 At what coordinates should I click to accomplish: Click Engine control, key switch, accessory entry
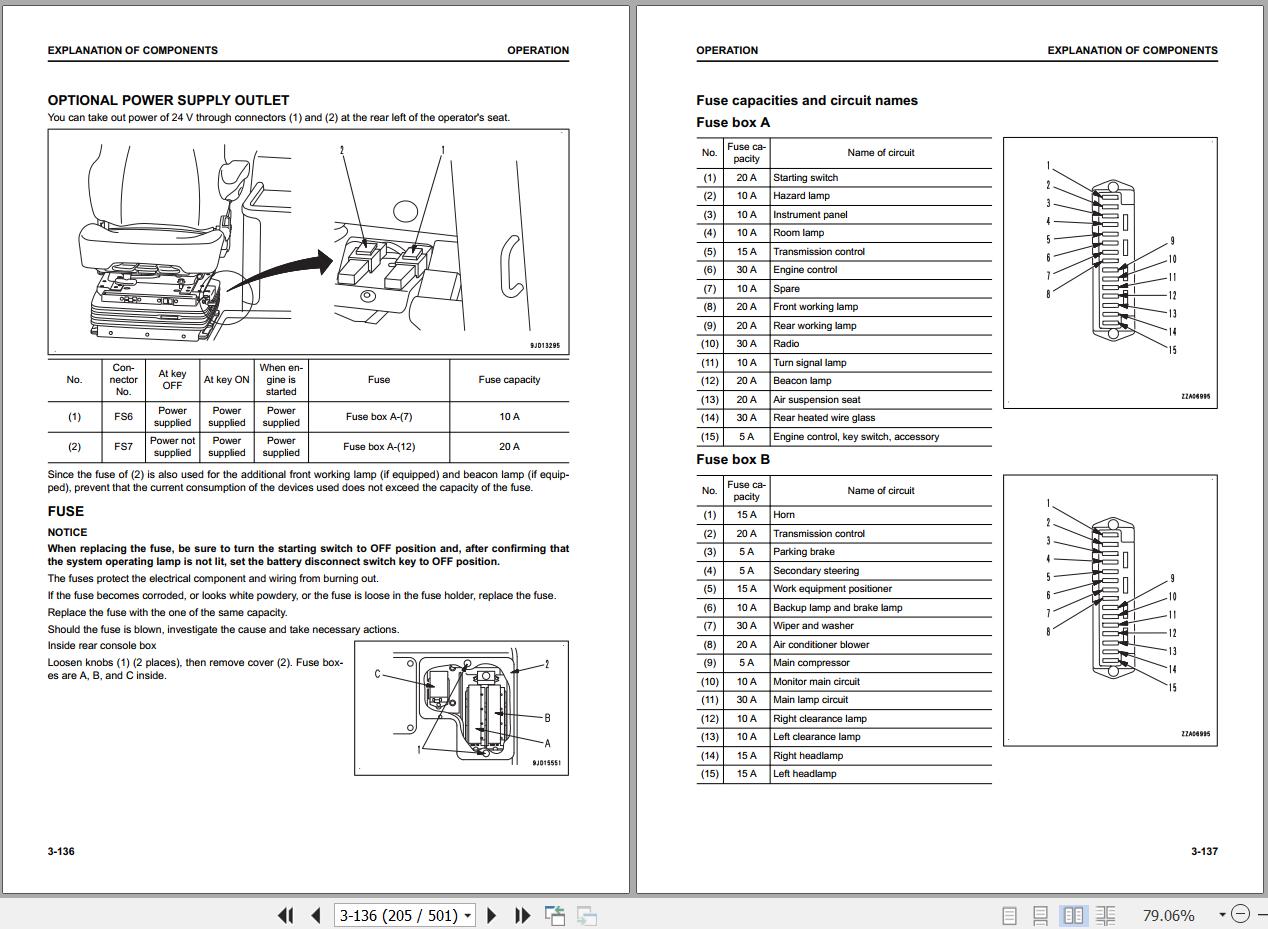coord(856,437)
